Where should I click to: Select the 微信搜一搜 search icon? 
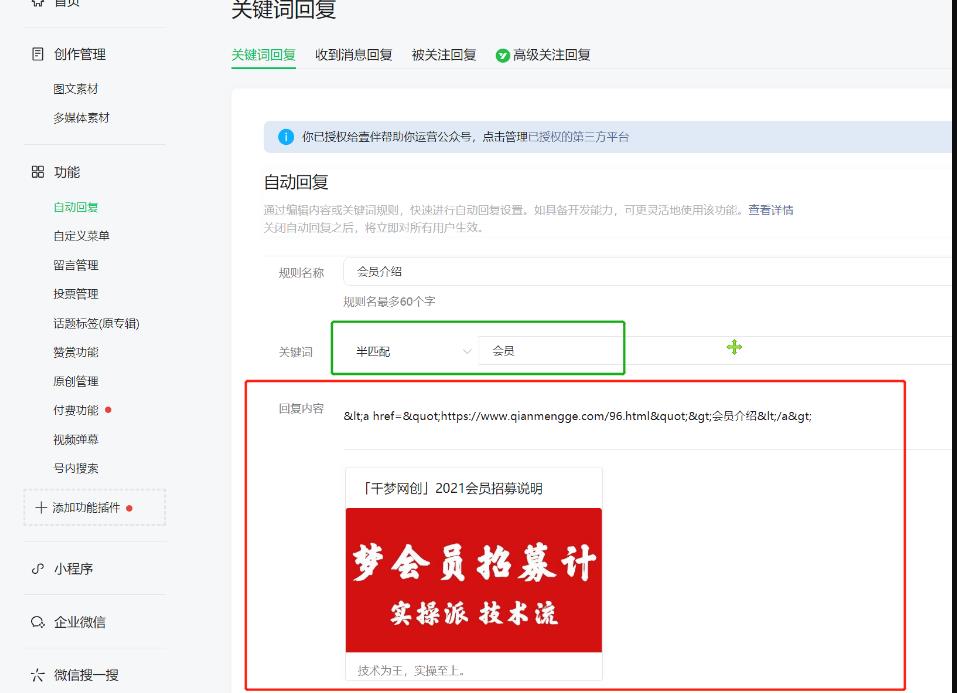(x=36, y=676)
